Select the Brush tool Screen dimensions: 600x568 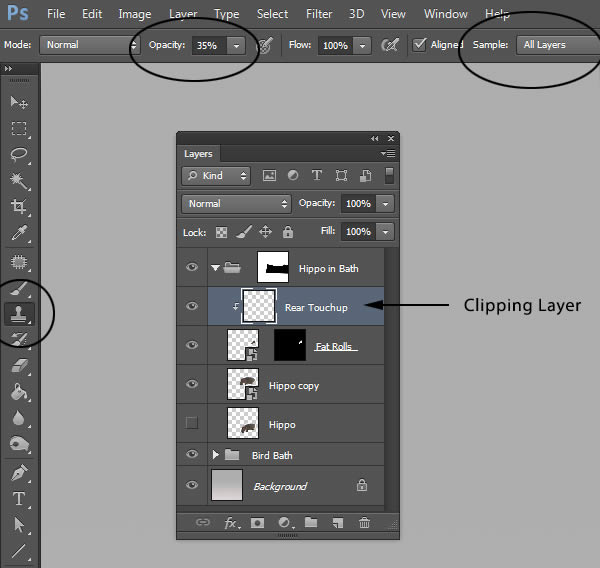click(19, 289)
